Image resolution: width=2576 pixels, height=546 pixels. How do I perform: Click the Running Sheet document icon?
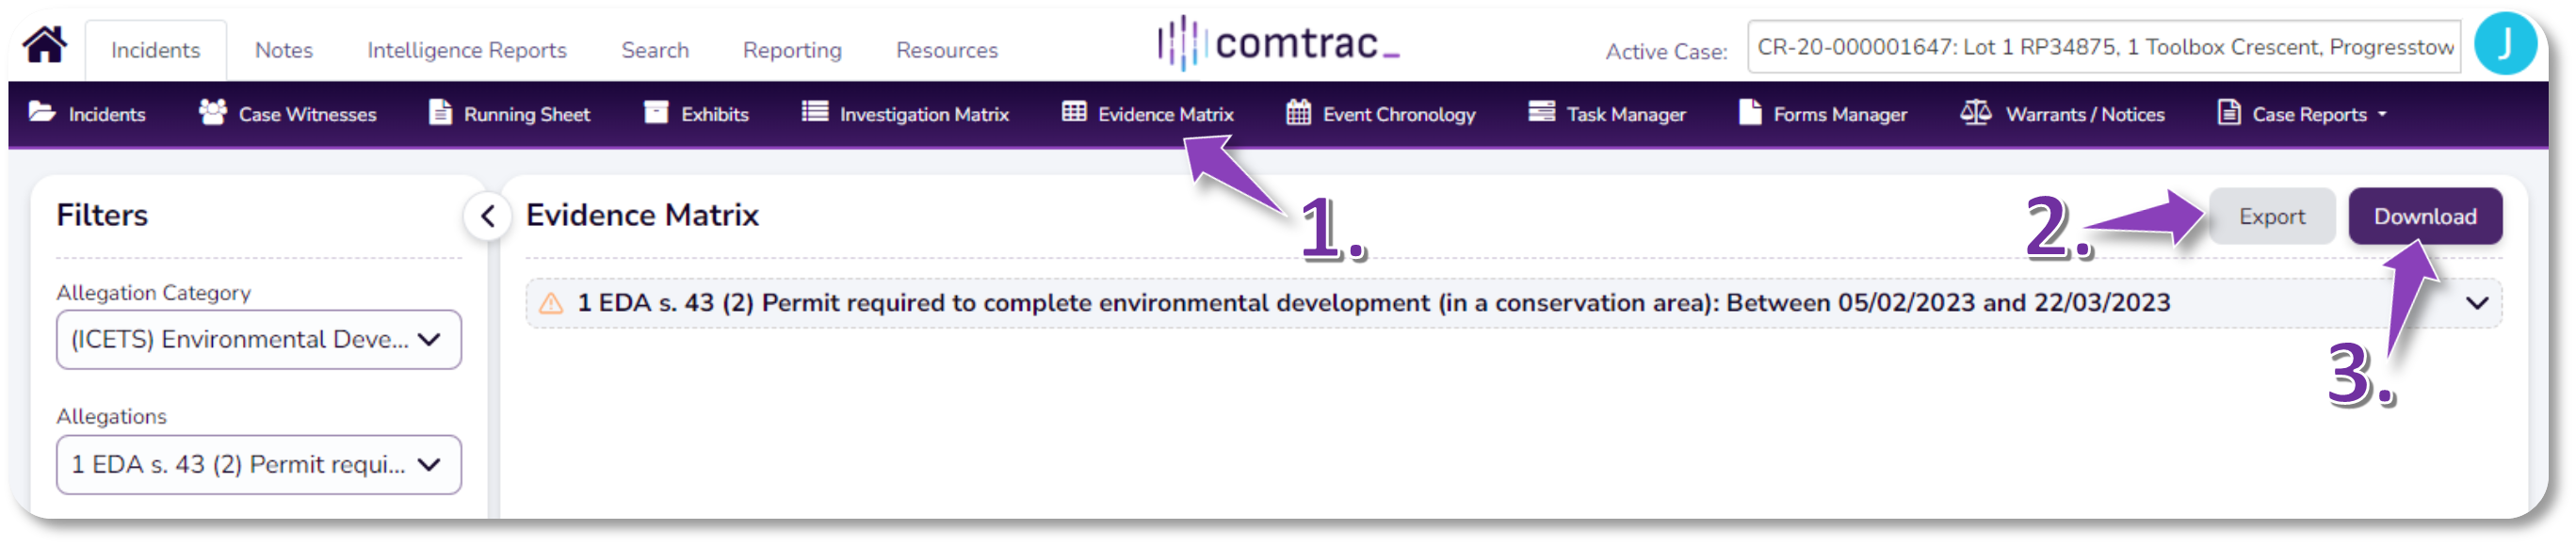point(439,112)
